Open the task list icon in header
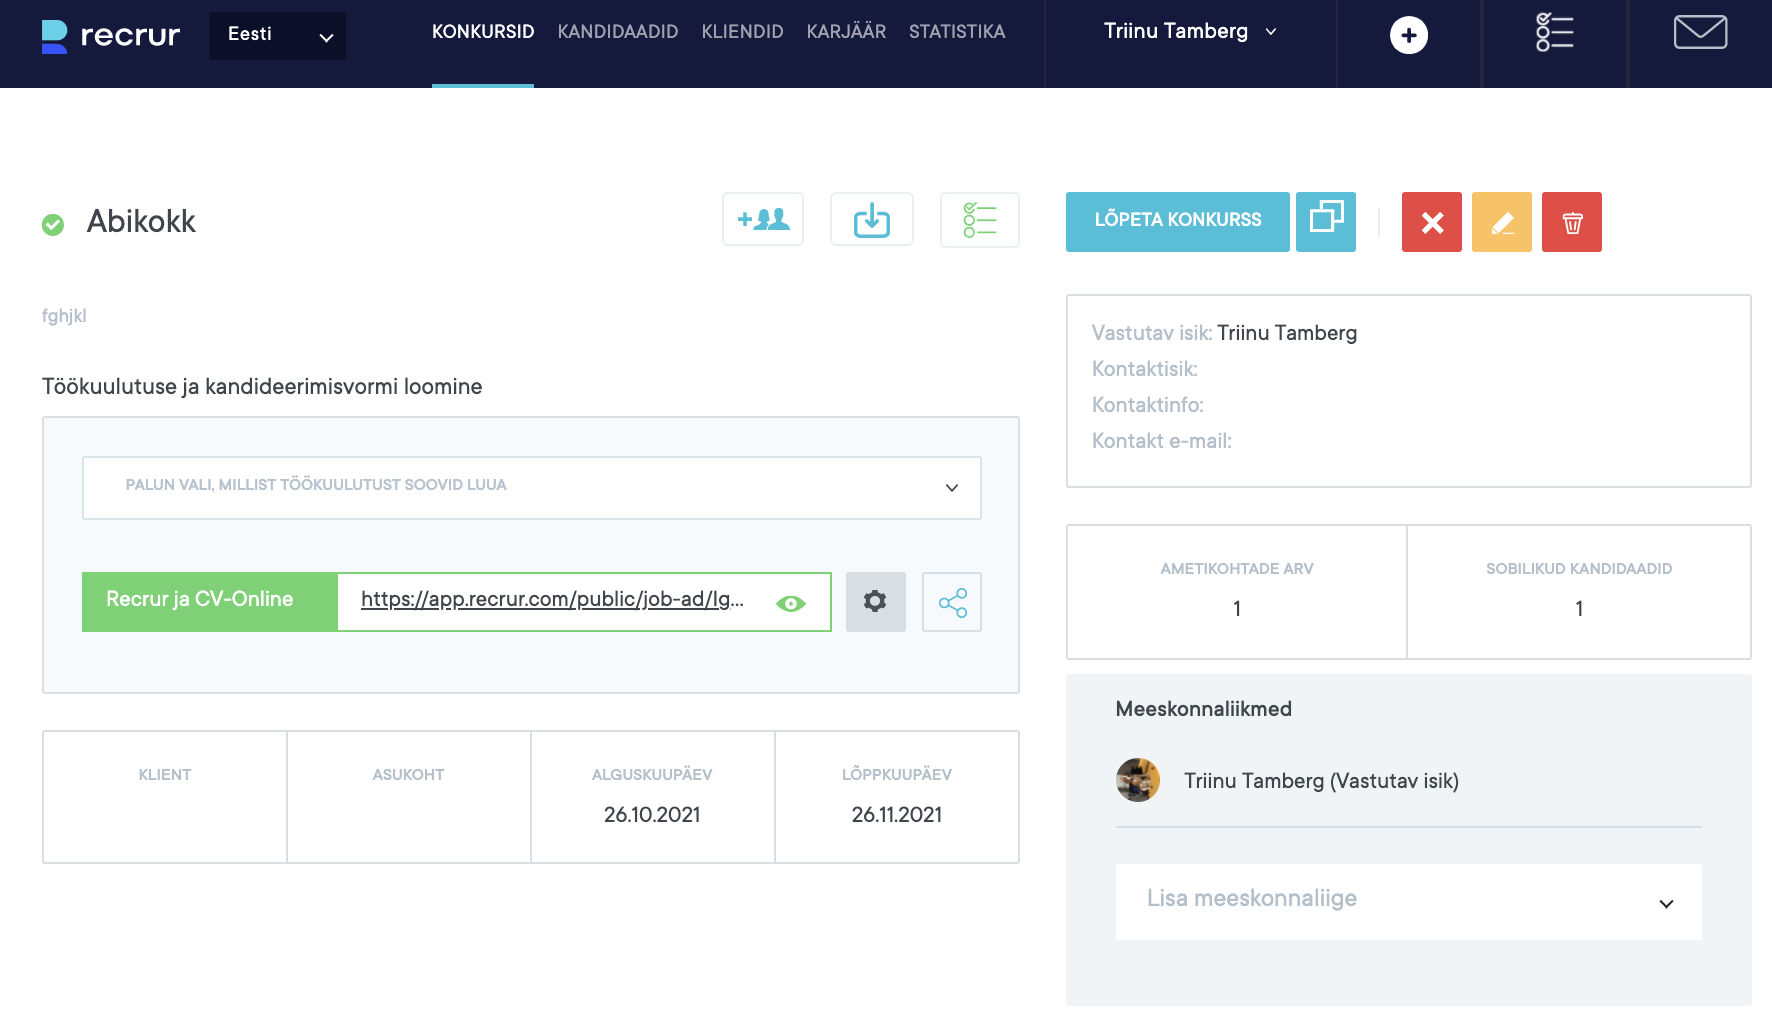The width and height of the screenshot is (1772, 1036). [1554, 33]
